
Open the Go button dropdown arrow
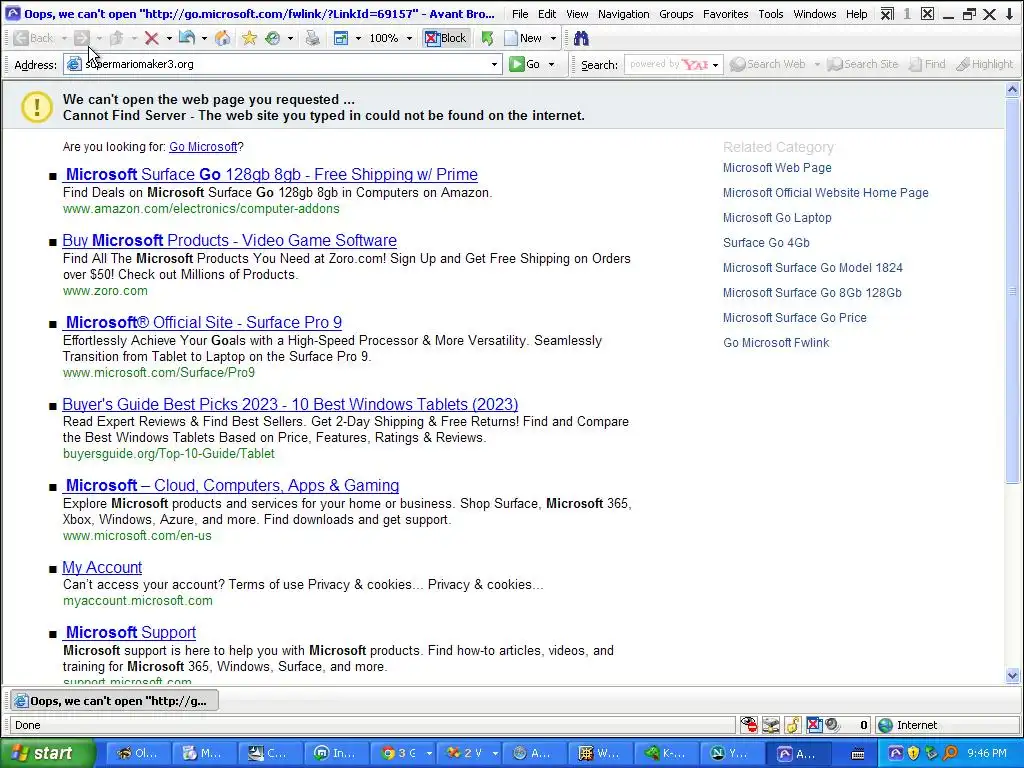tap(551, 64)
